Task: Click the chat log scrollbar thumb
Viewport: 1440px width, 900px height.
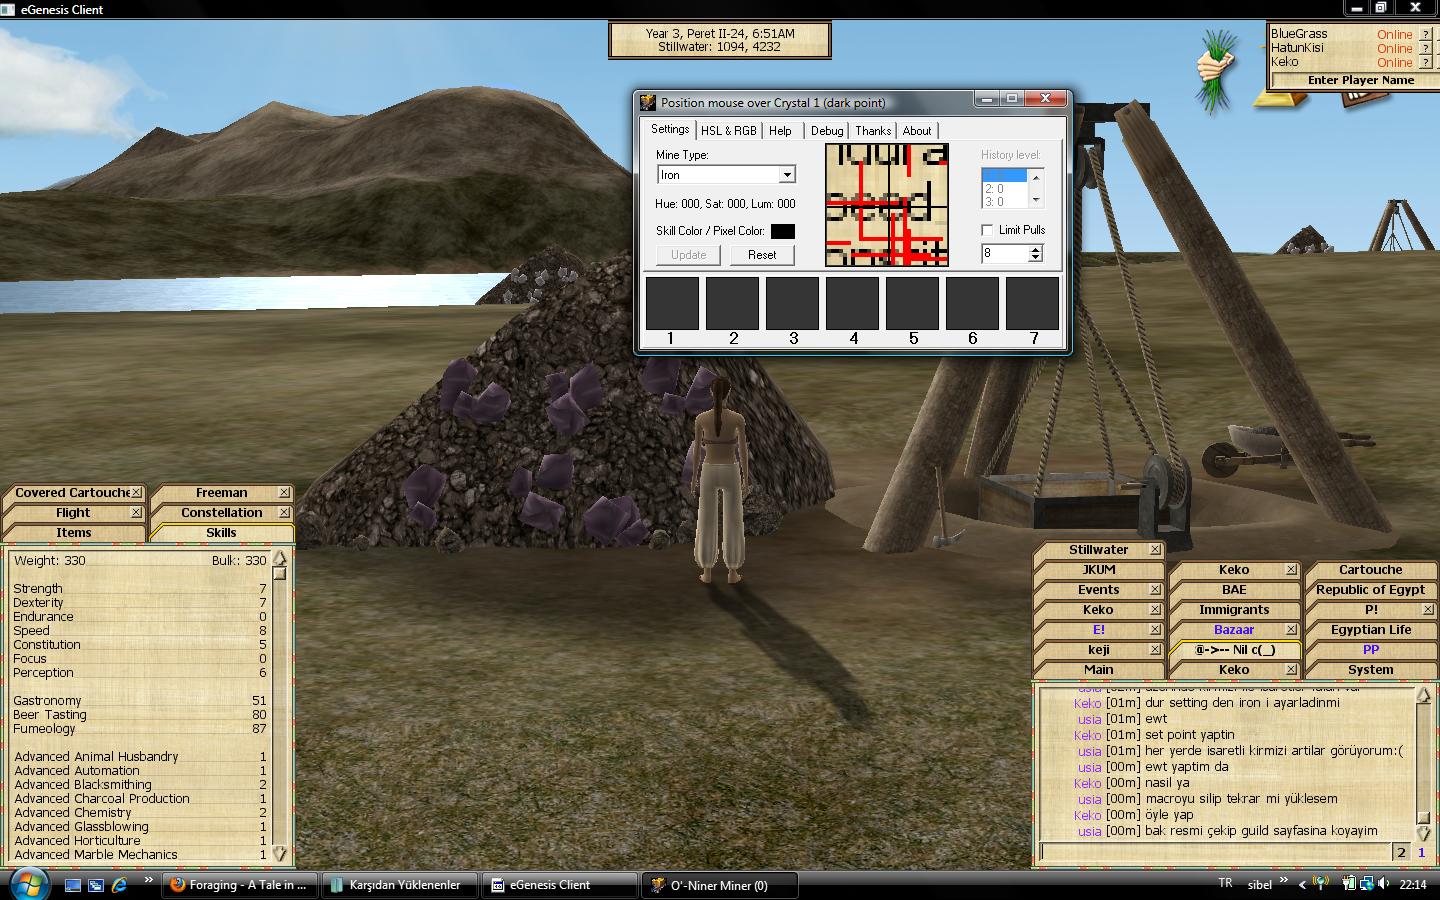Action: (x=1424, y=818)
